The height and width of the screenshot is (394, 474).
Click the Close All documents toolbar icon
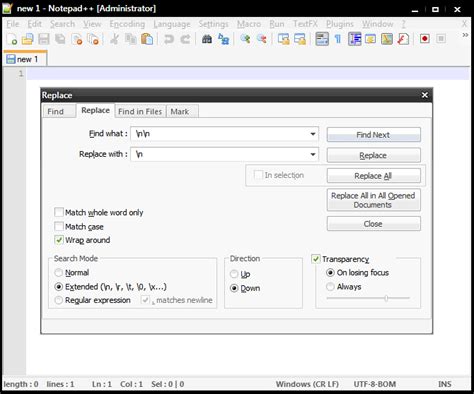[x=93, y=39]
